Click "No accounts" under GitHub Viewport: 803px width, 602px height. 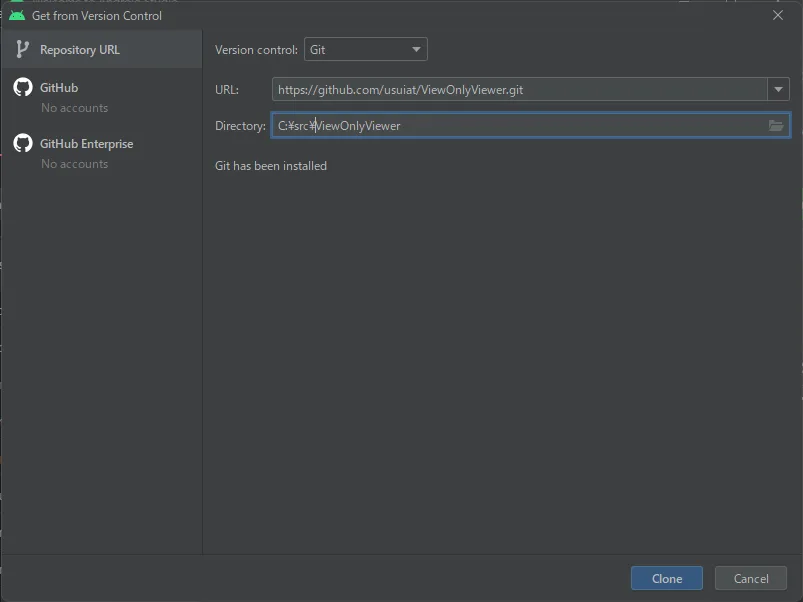click(74, 108)
